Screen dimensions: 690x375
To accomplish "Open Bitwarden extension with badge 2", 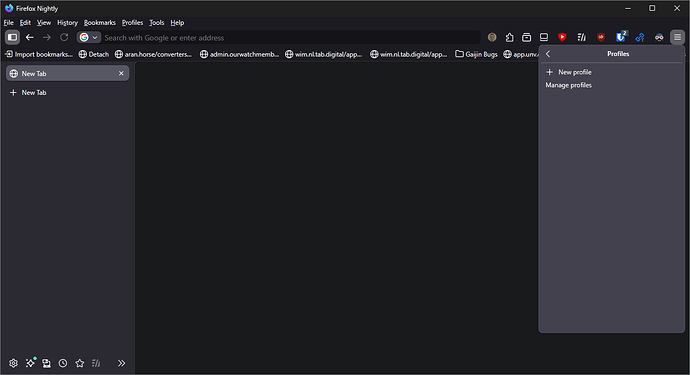I will click(x=621, y=37).
